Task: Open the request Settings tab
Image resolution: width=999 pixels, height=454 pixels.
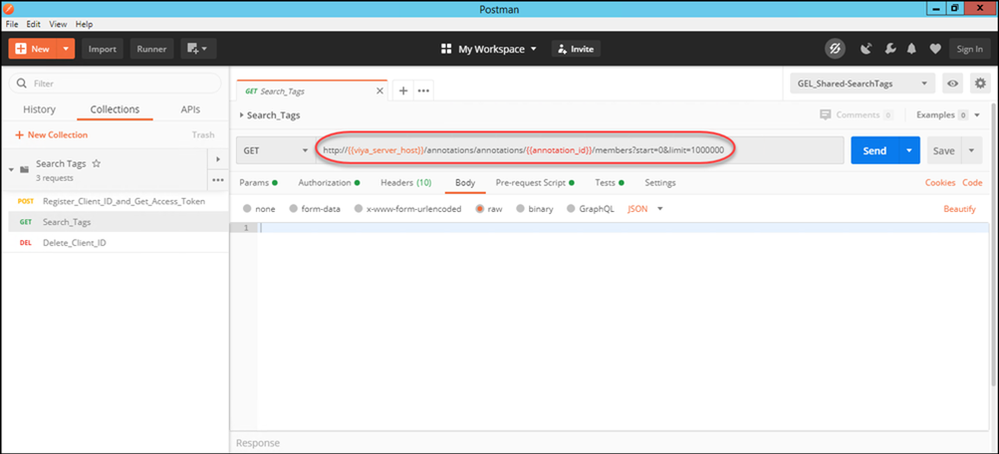Action: 660,183
